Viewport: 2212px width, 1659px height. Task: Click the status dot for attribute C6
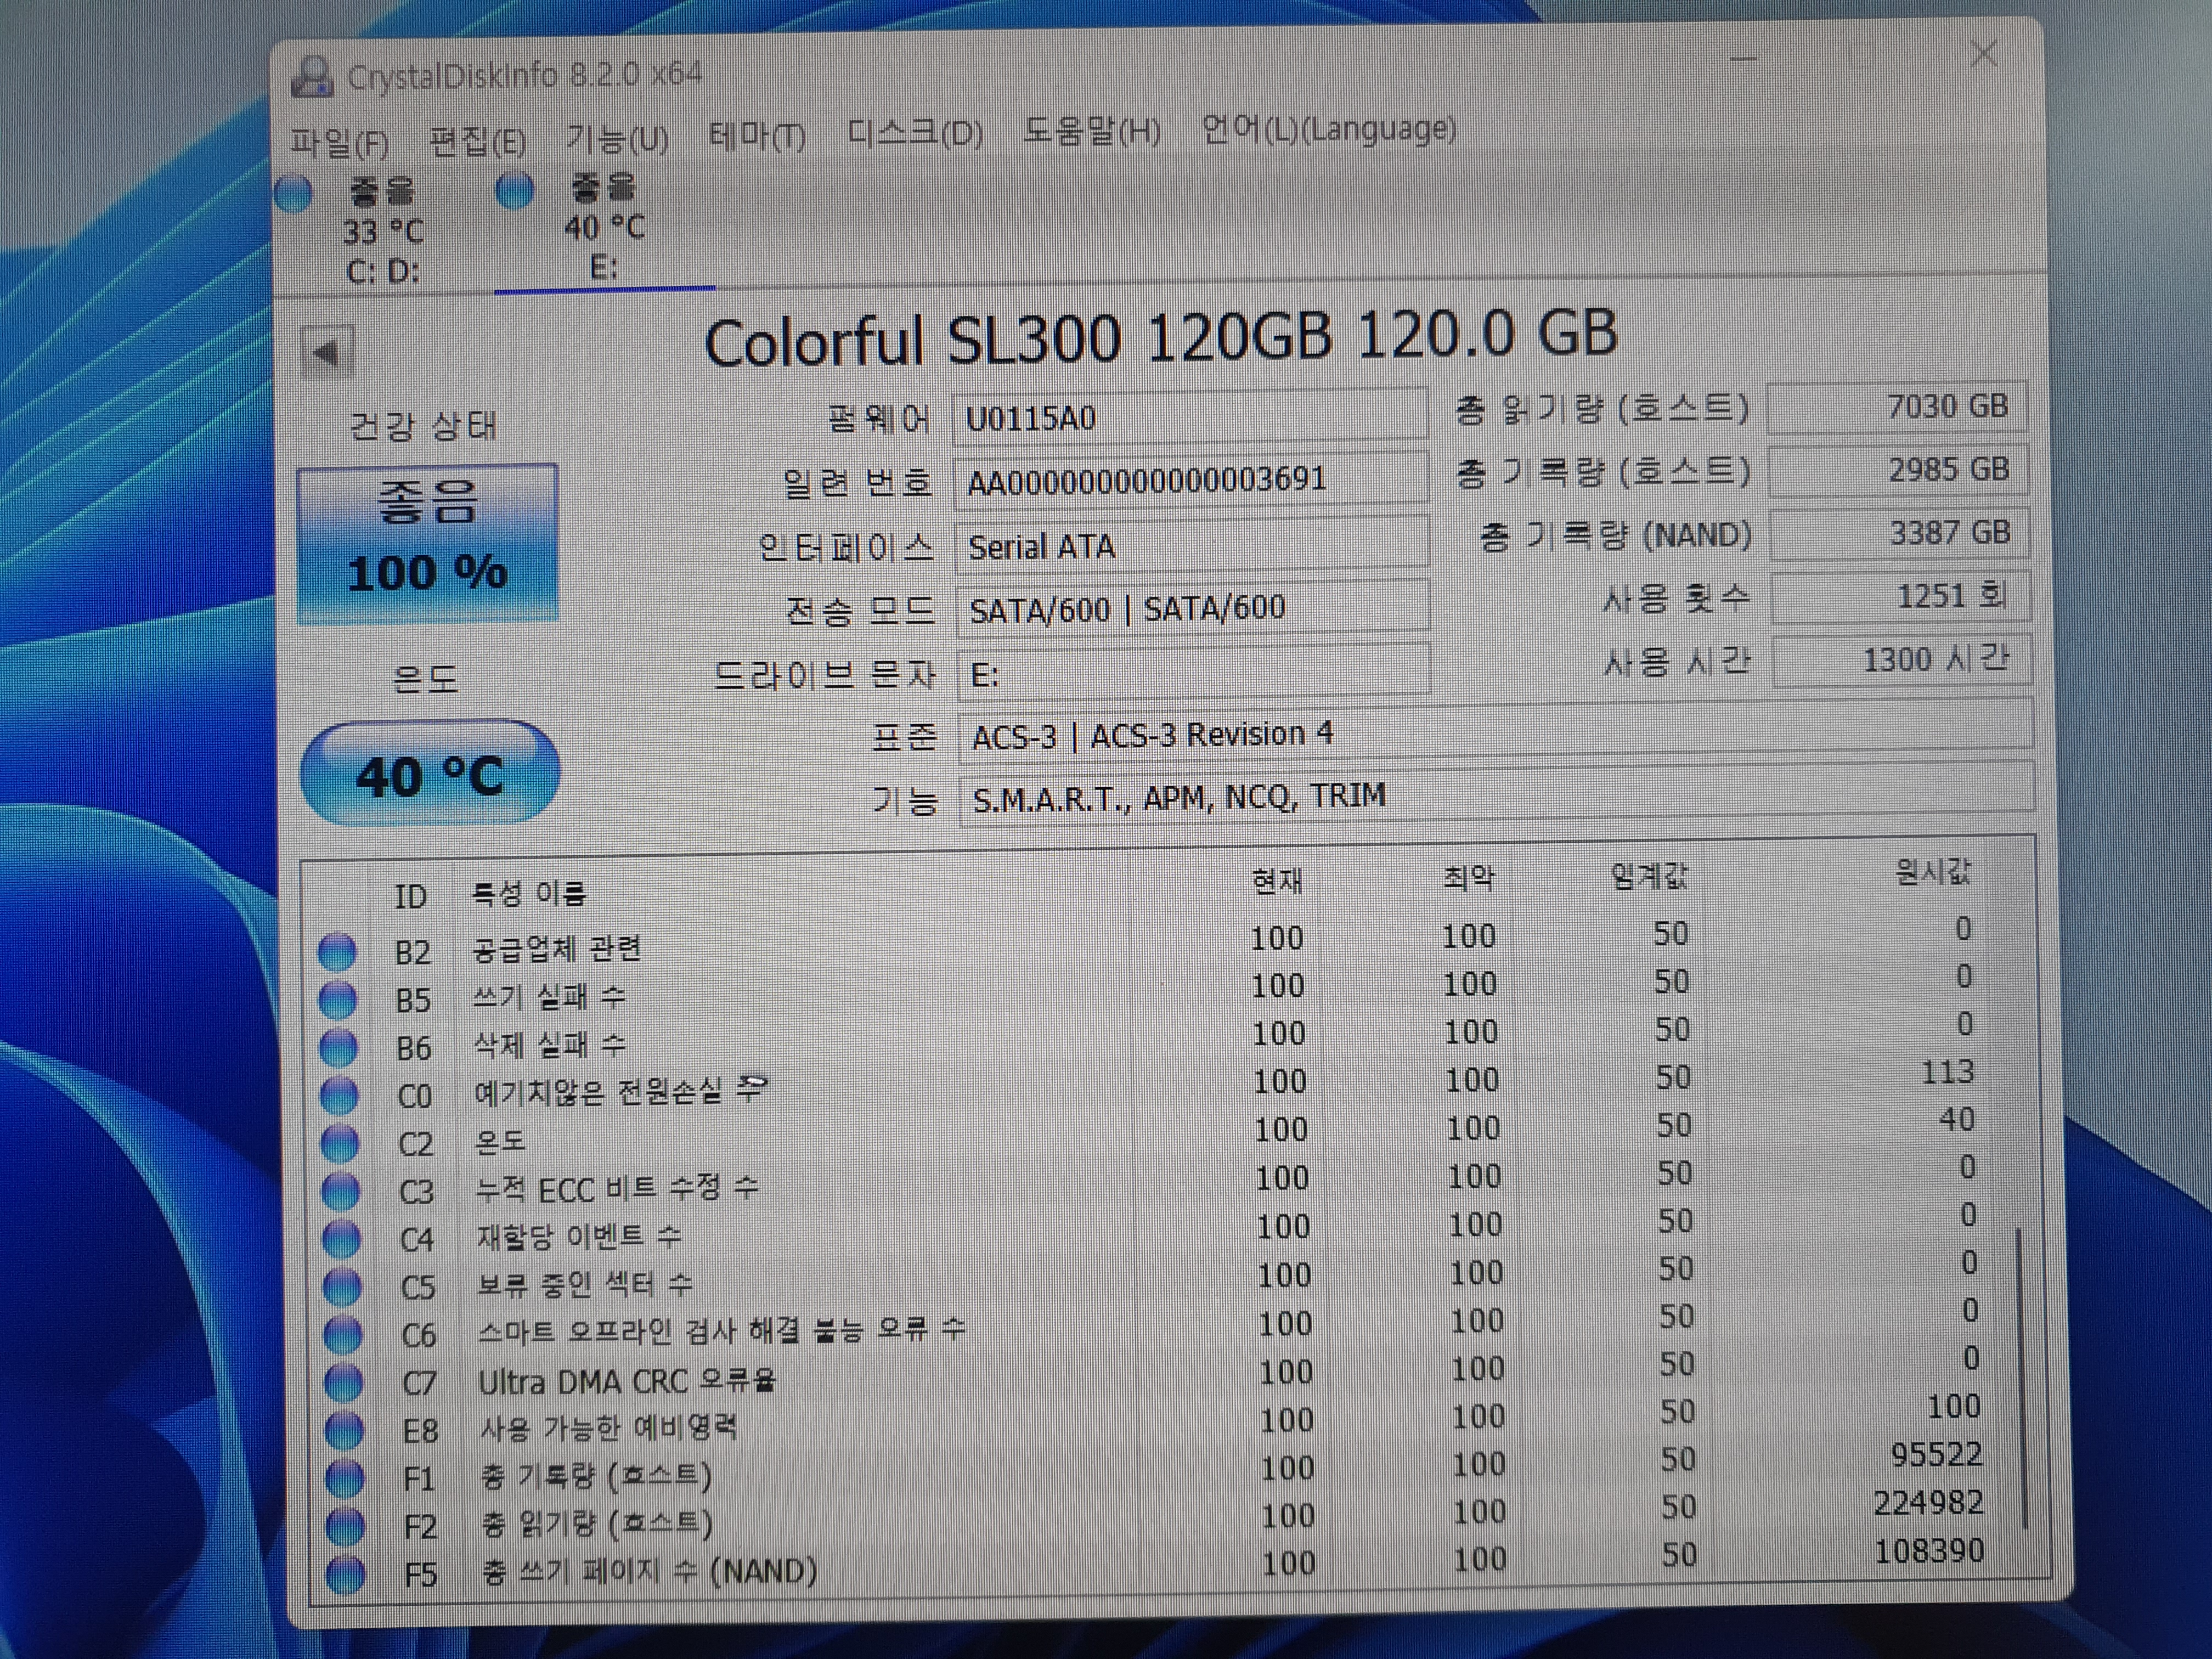point(343,1334)
